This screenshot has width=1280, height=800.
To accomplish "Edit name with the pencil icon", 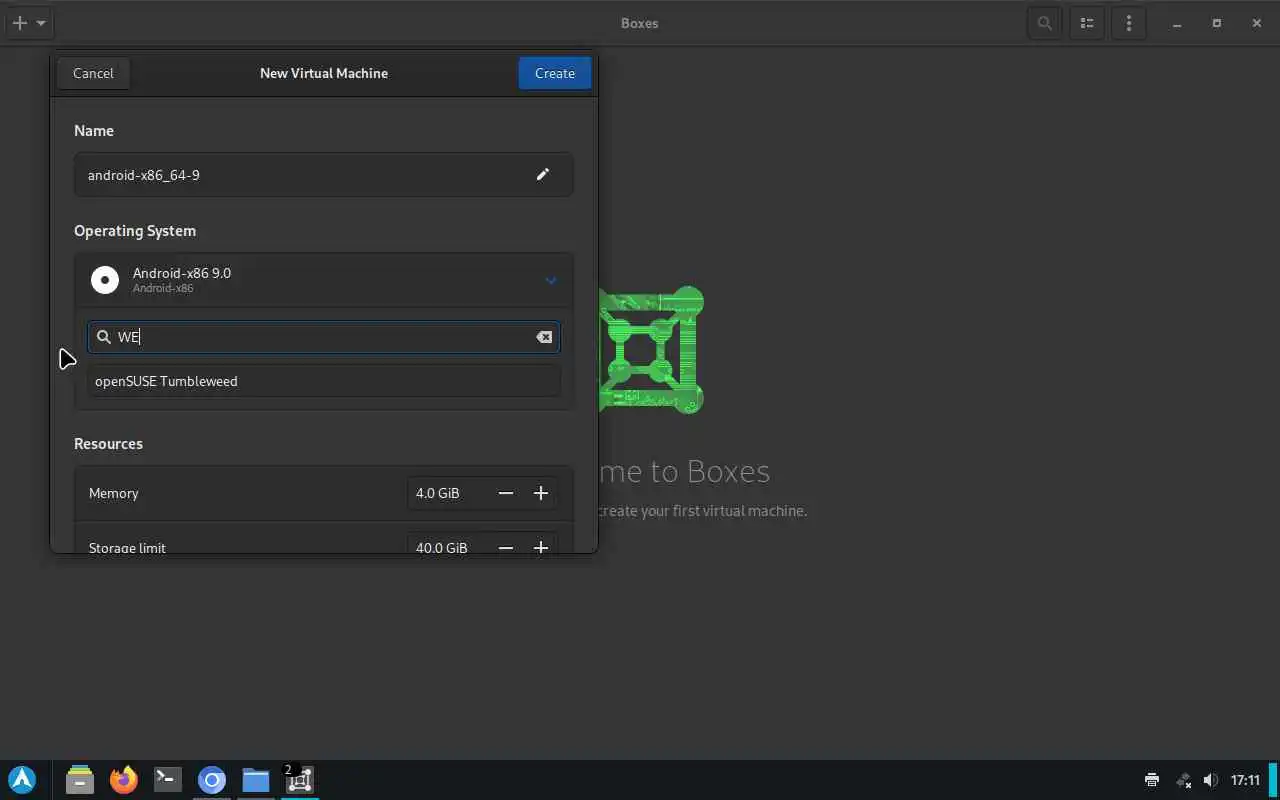I will 543,174.
